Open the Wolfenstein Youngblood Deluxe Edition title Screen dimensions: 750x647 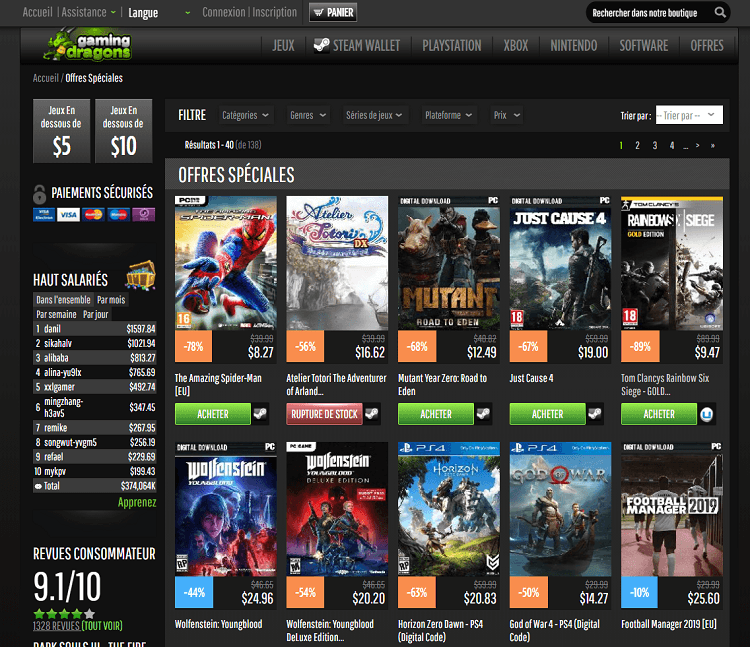(x=330, y=631)
